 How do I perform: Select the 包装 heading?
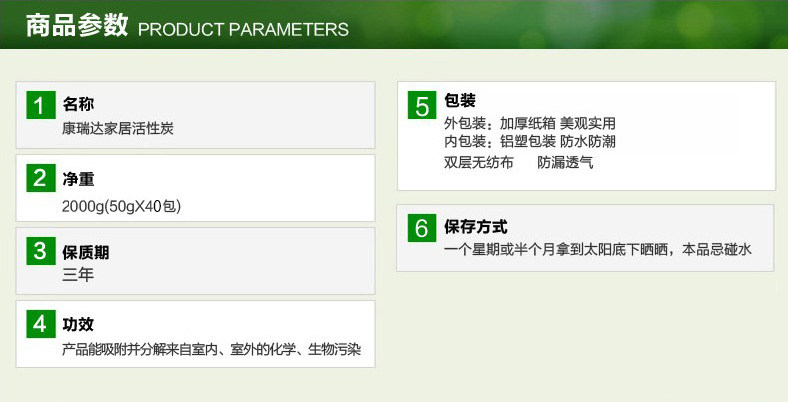coord(459,101)
